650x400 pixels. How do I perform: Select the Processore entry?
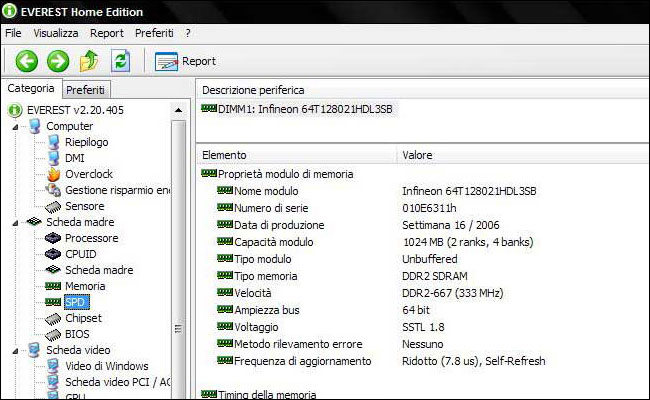(91, 238)
